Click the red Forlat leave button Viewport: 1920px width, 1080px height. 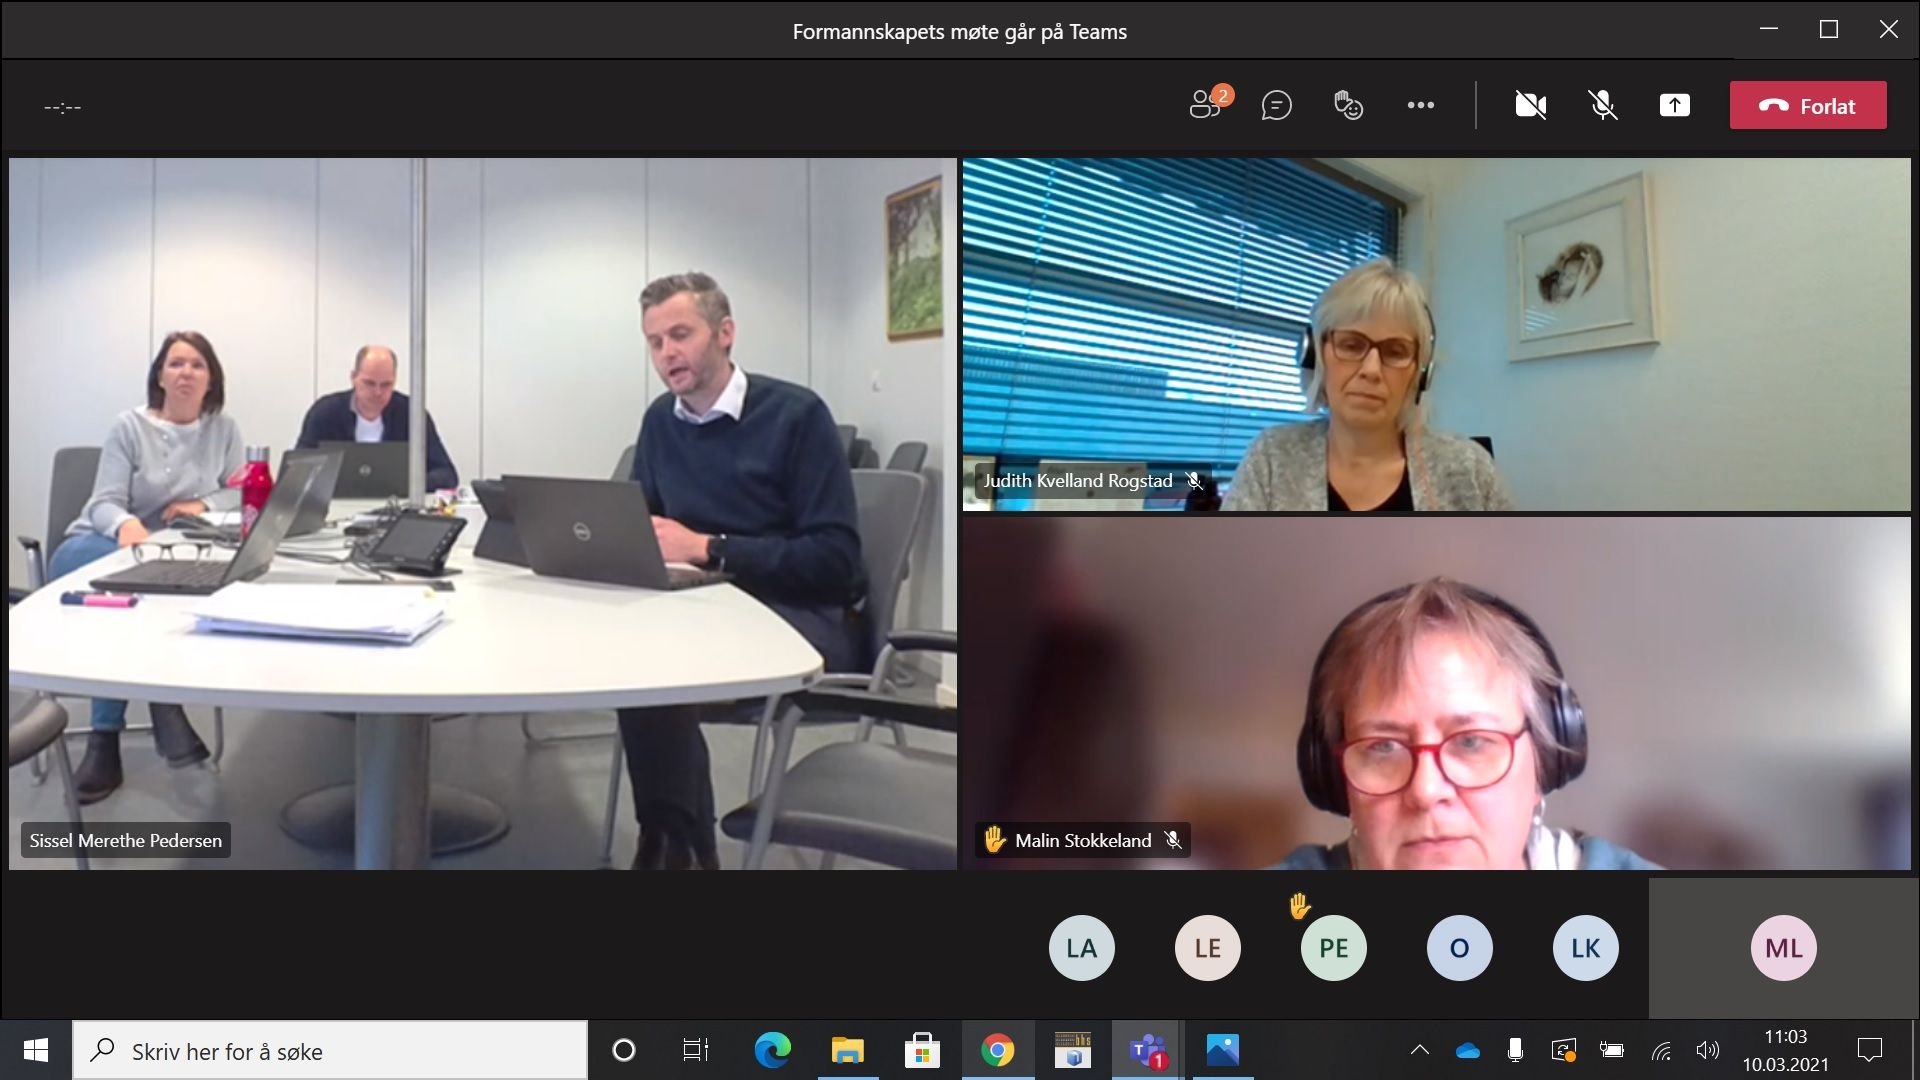[x=1808, y=105]
